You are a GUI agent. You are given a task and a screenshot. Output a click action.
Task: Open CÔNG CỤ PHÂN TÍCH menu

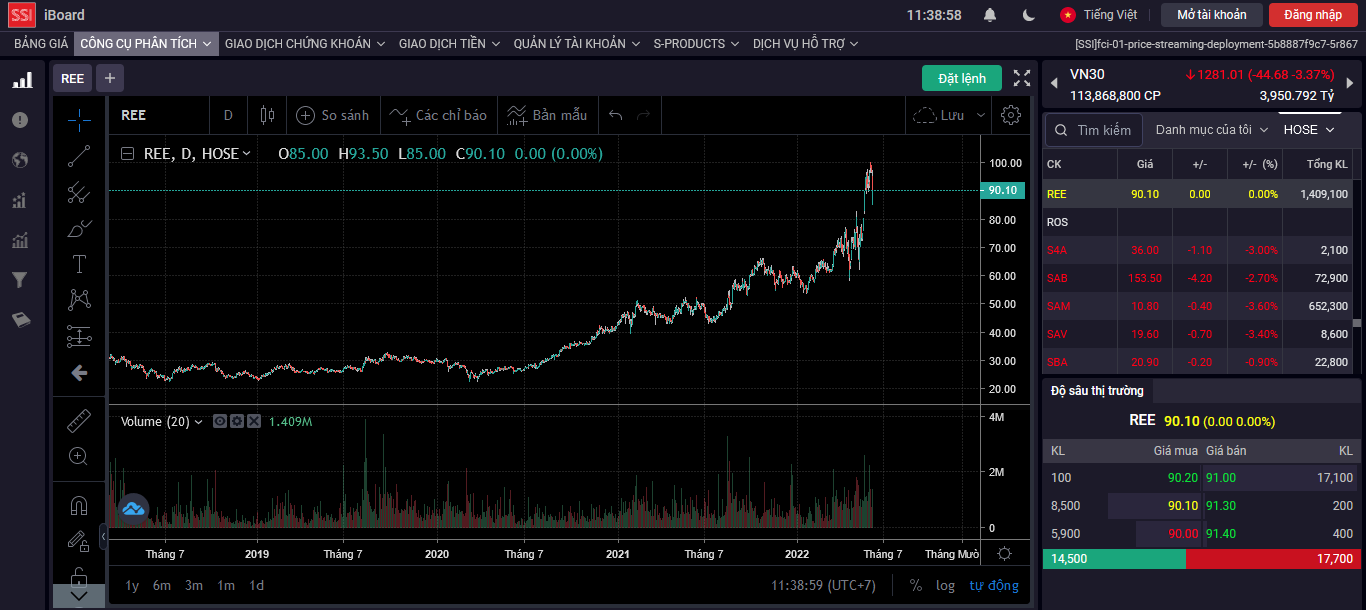click(146, 44)
